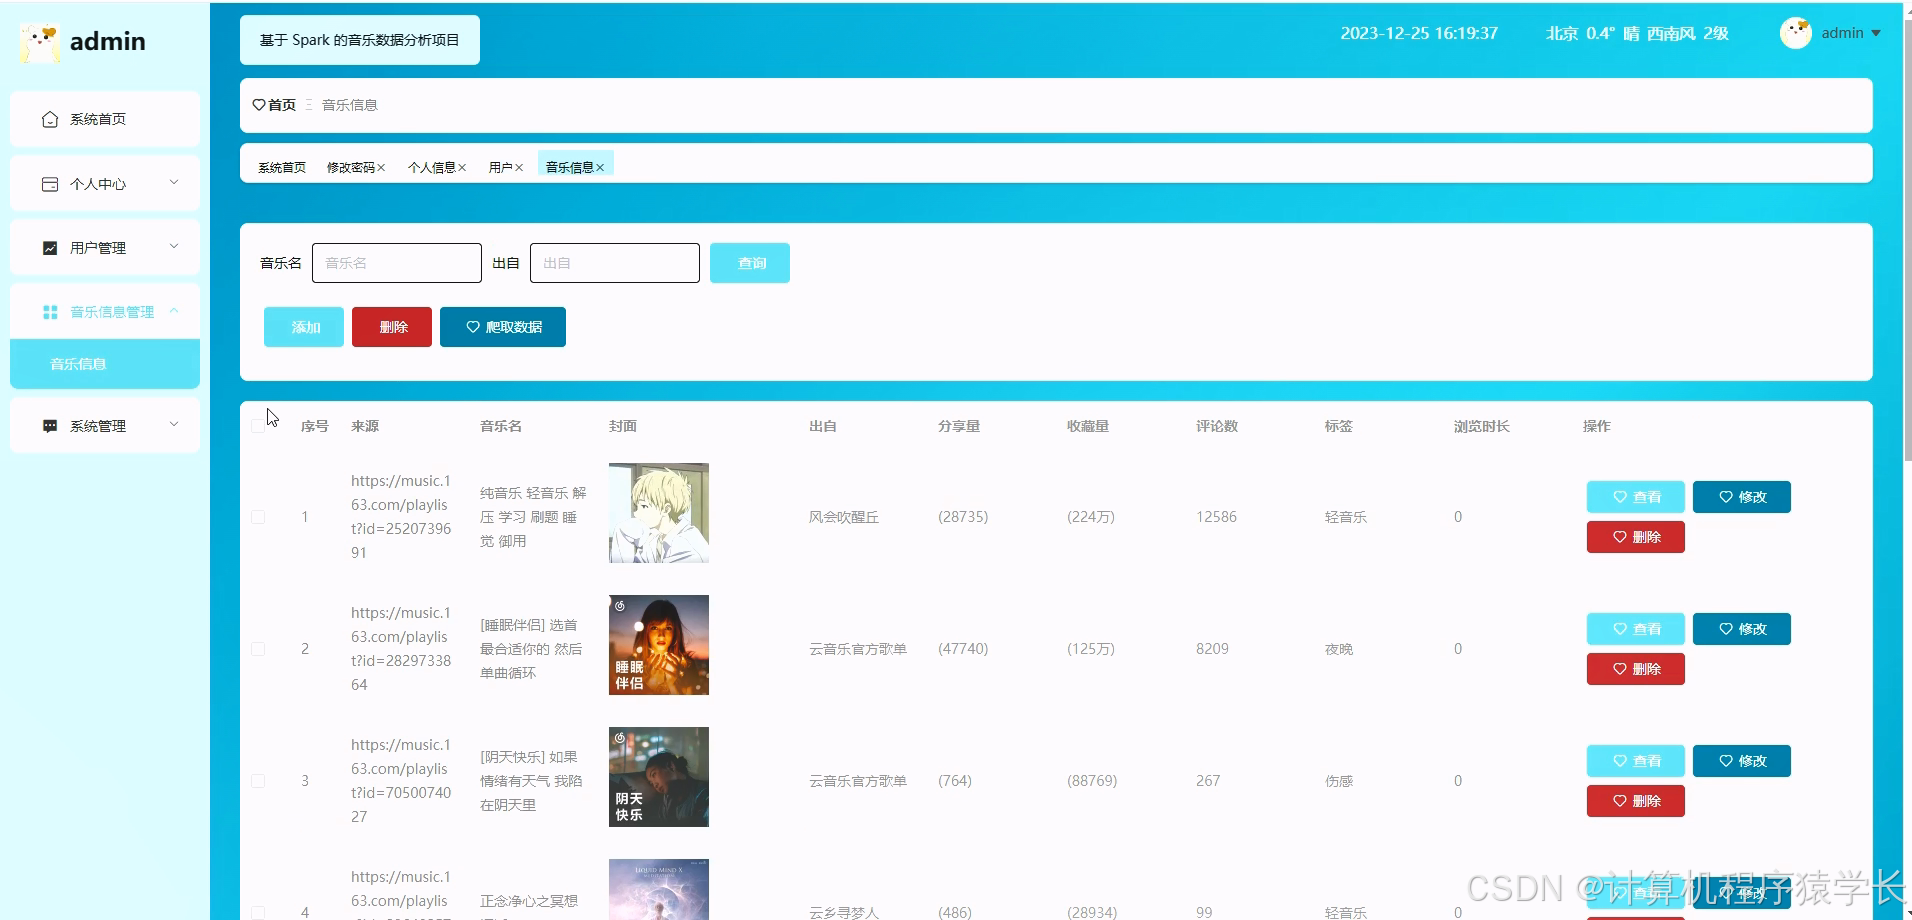Click the 基于 Spark 的音乐数据分析项目 title
Image resolution: width=1912 pixels, height=920 pixels.
pos(360,40)
